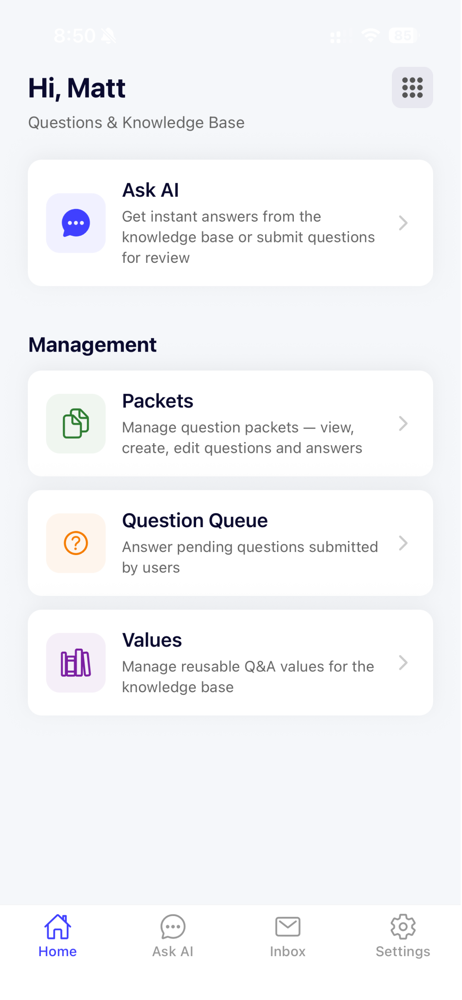462x1000 pixels.
Task: Tap the Ask AI chat bubble icon
Action: [76, 224]
